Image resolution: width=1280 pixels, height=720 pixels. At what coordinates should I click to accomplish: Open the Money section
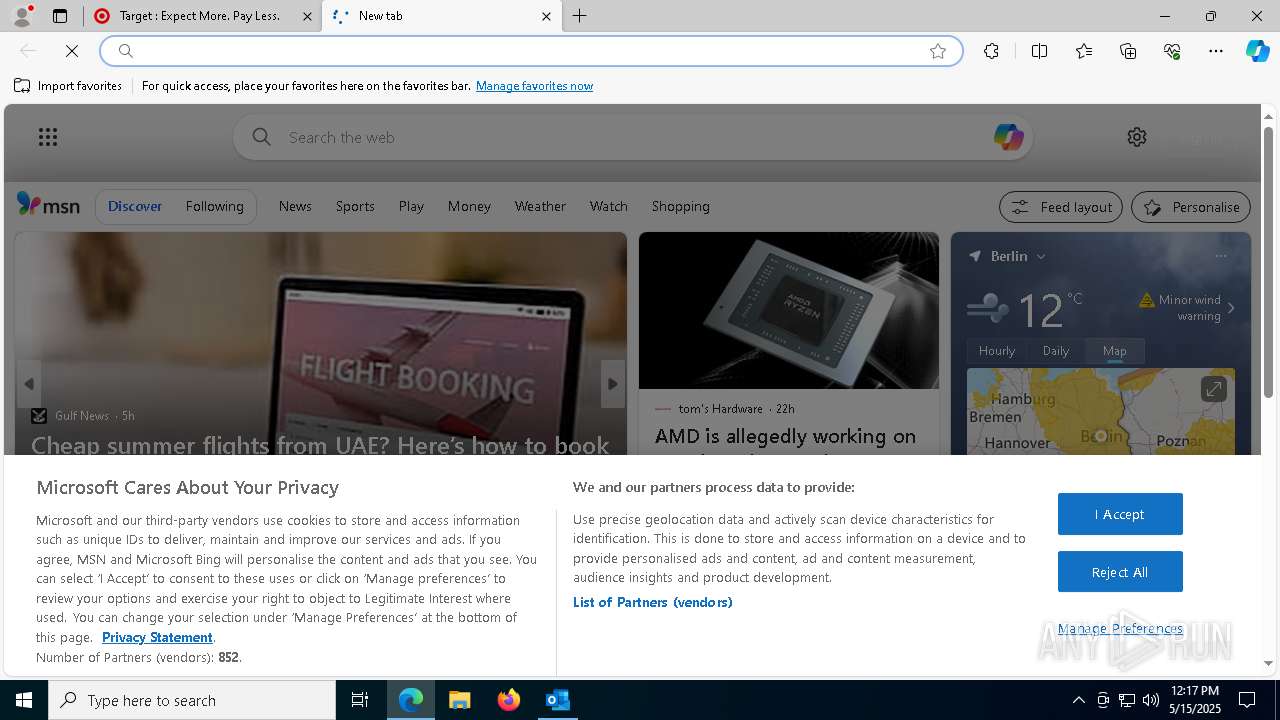(469, 206)
